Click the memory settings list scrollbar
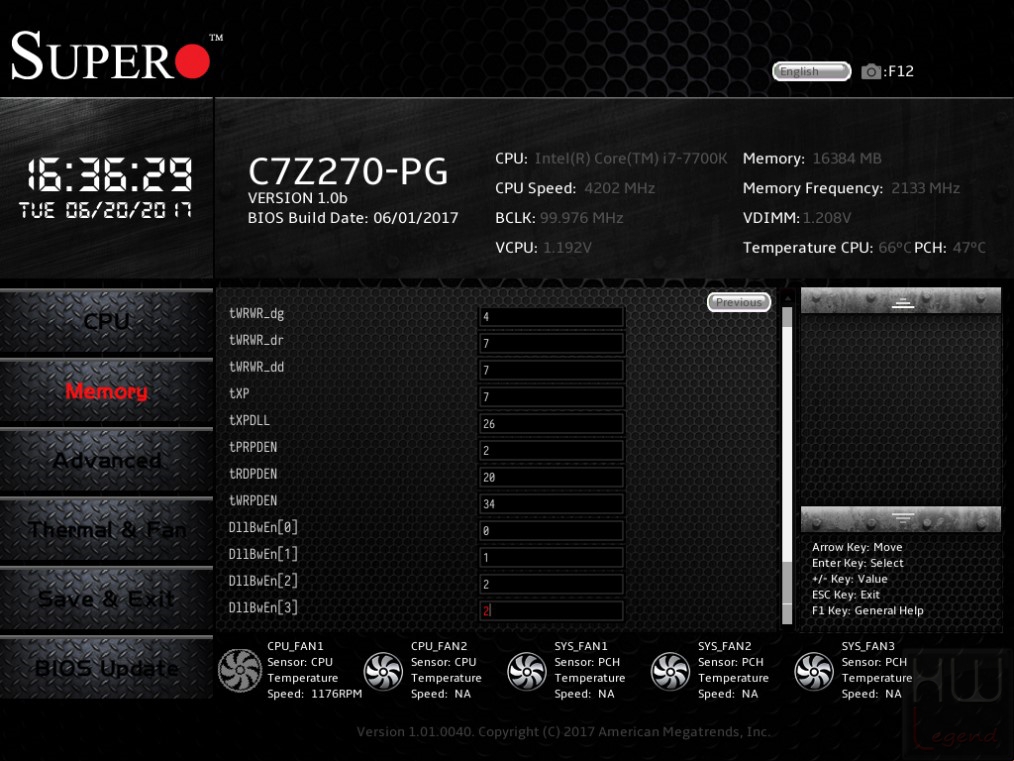 (x=787, y=460)
